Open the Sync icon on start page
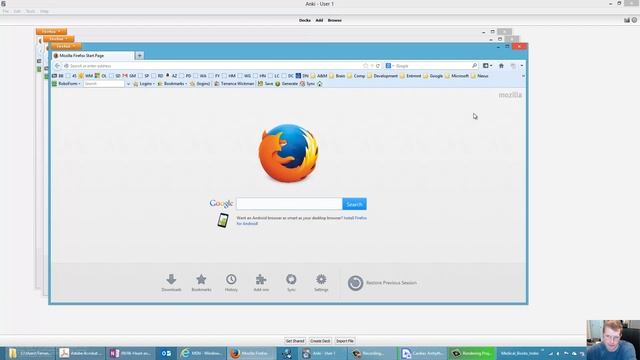 point(291,280)
